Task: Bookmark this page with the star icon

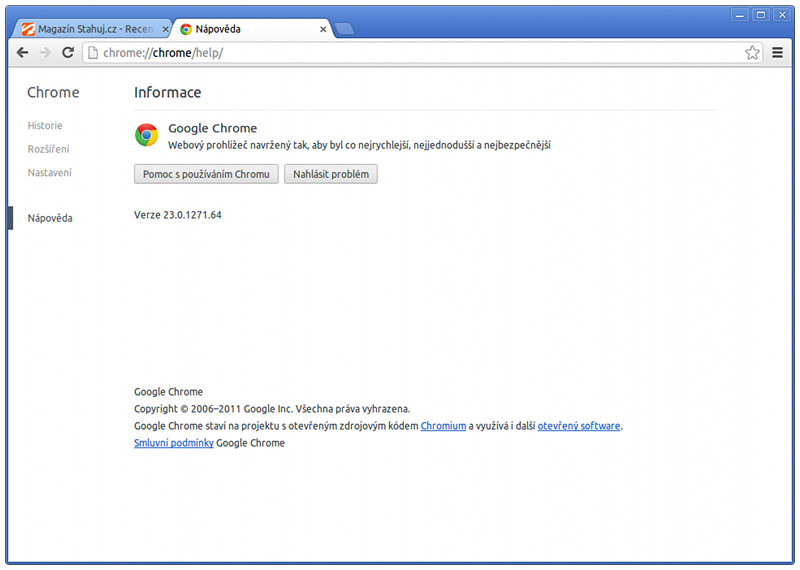Action: (752, 53)
